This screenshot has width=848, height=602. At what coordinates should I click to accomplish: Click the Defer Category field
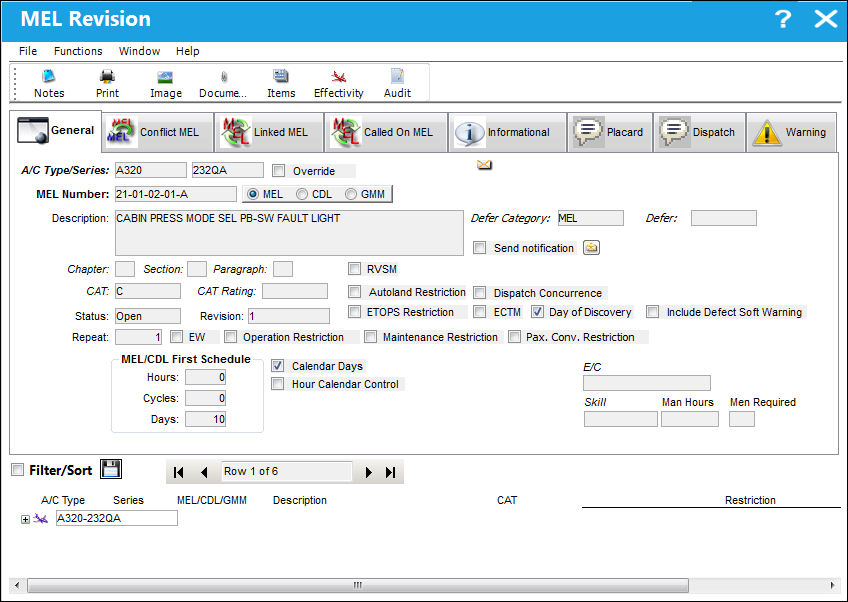point(591,218)
